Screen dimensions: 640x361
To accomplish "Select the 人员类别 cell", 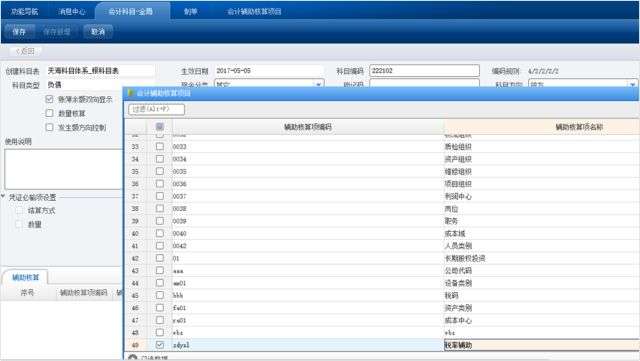I will pos(541,245).
